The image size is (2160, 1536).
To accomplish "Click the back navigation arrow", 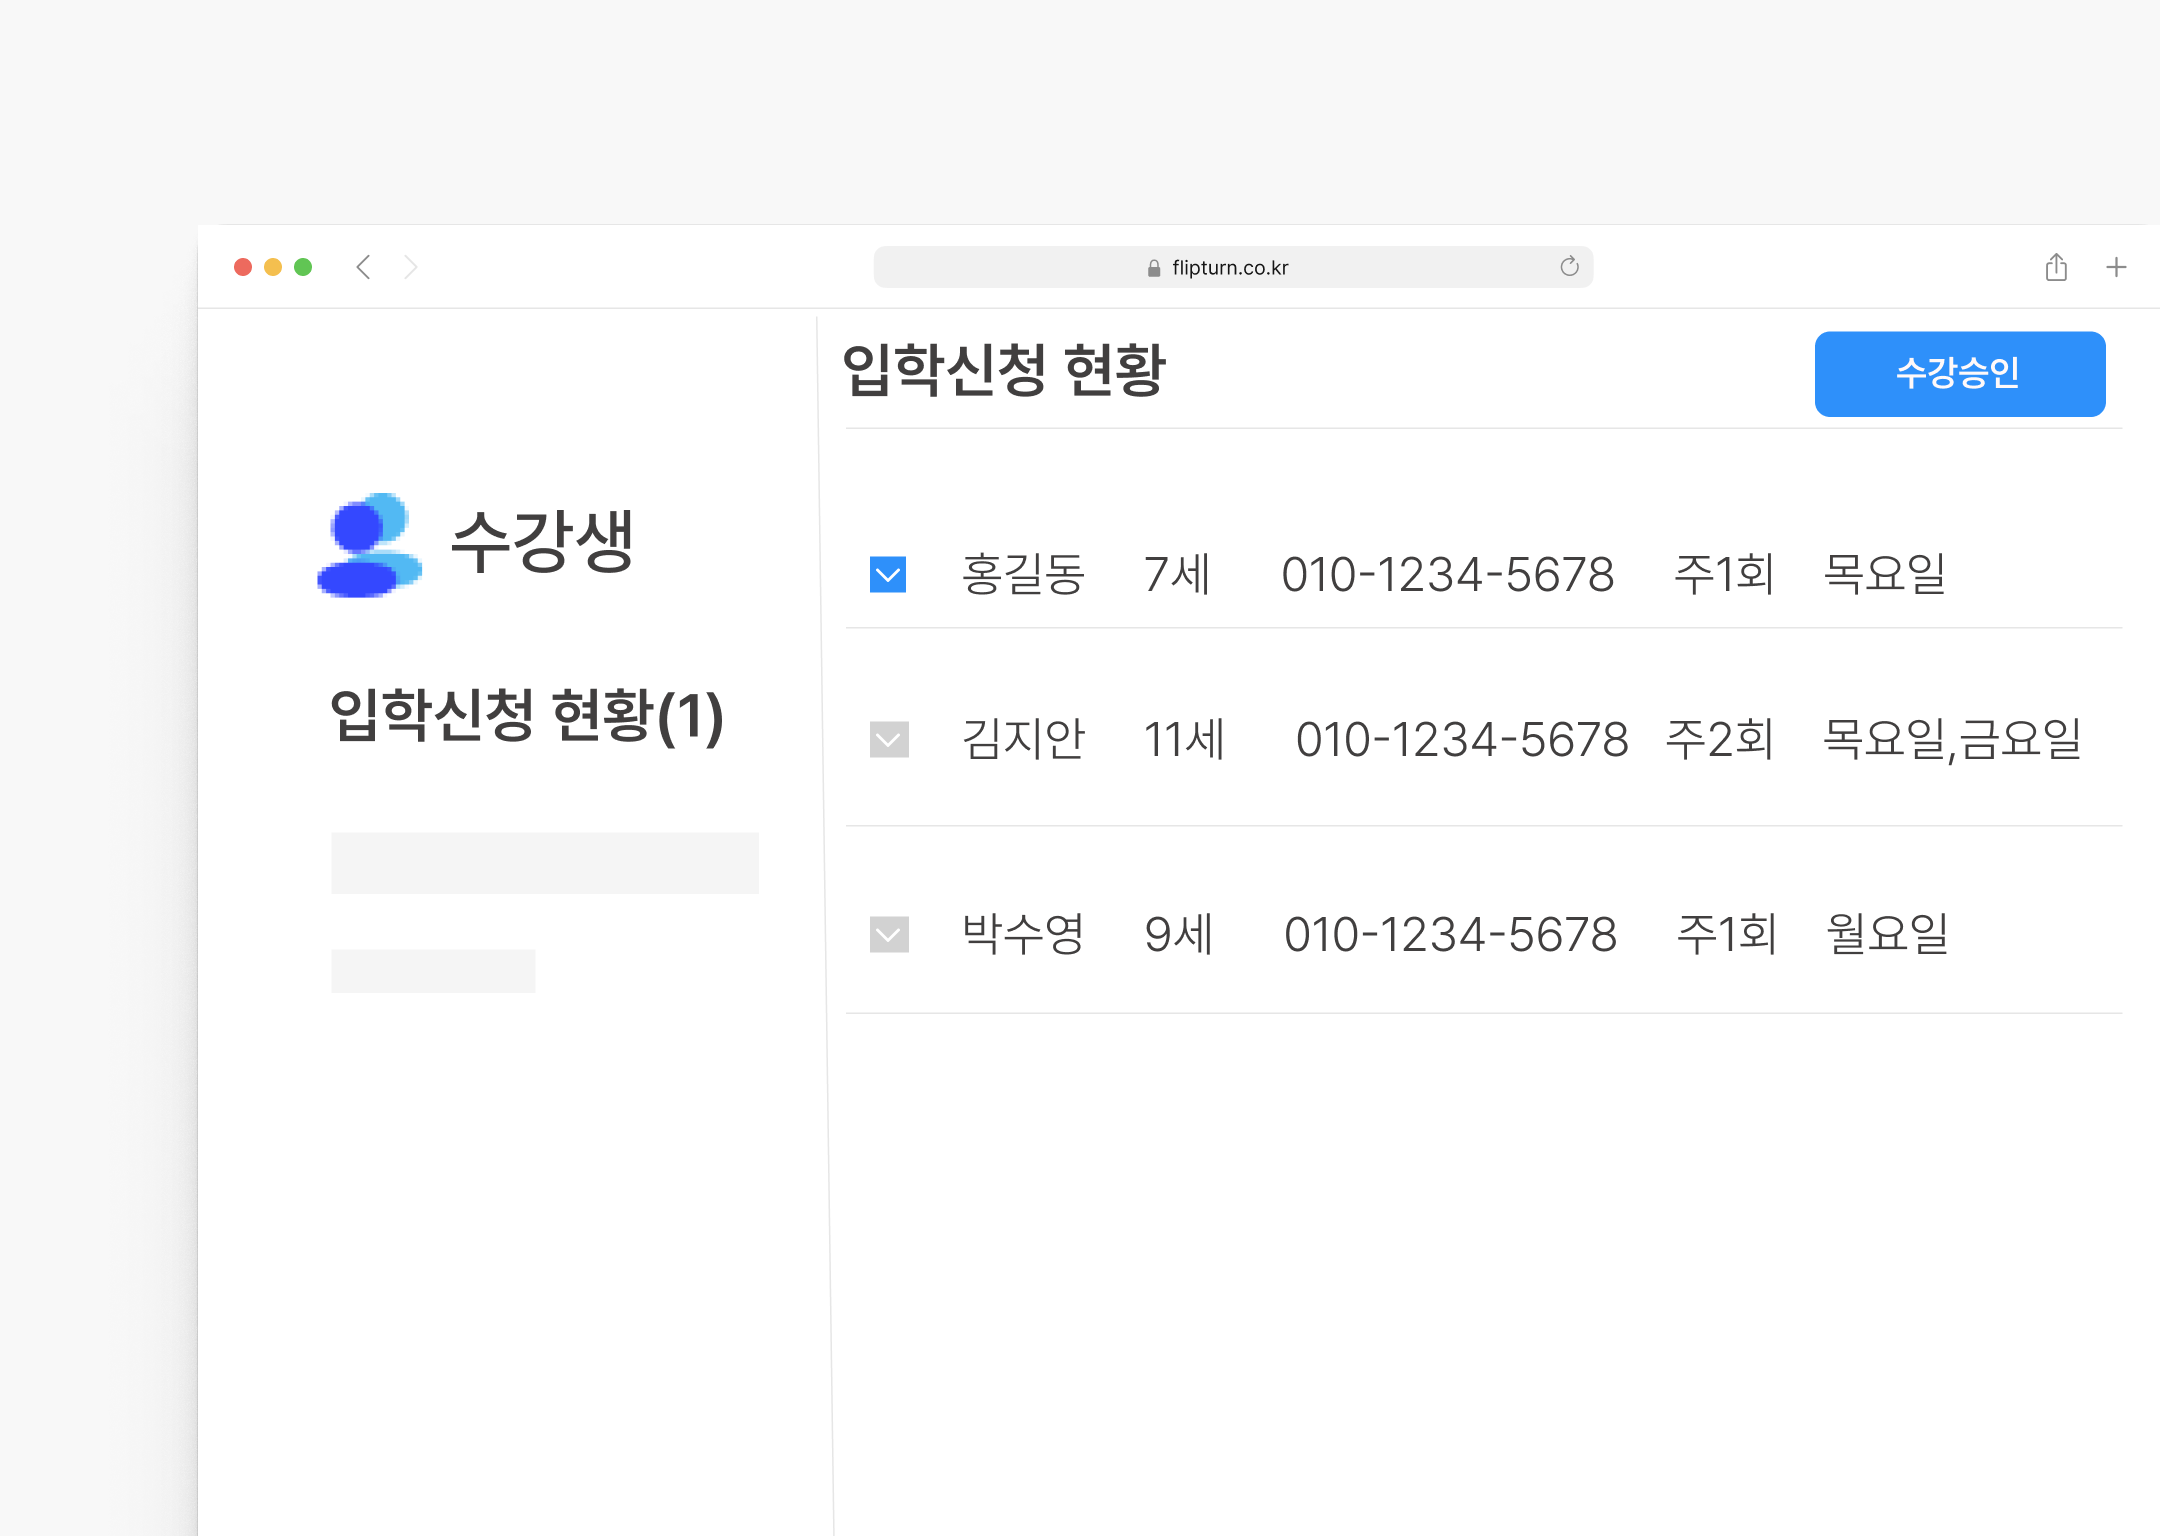I will point(363,266).
